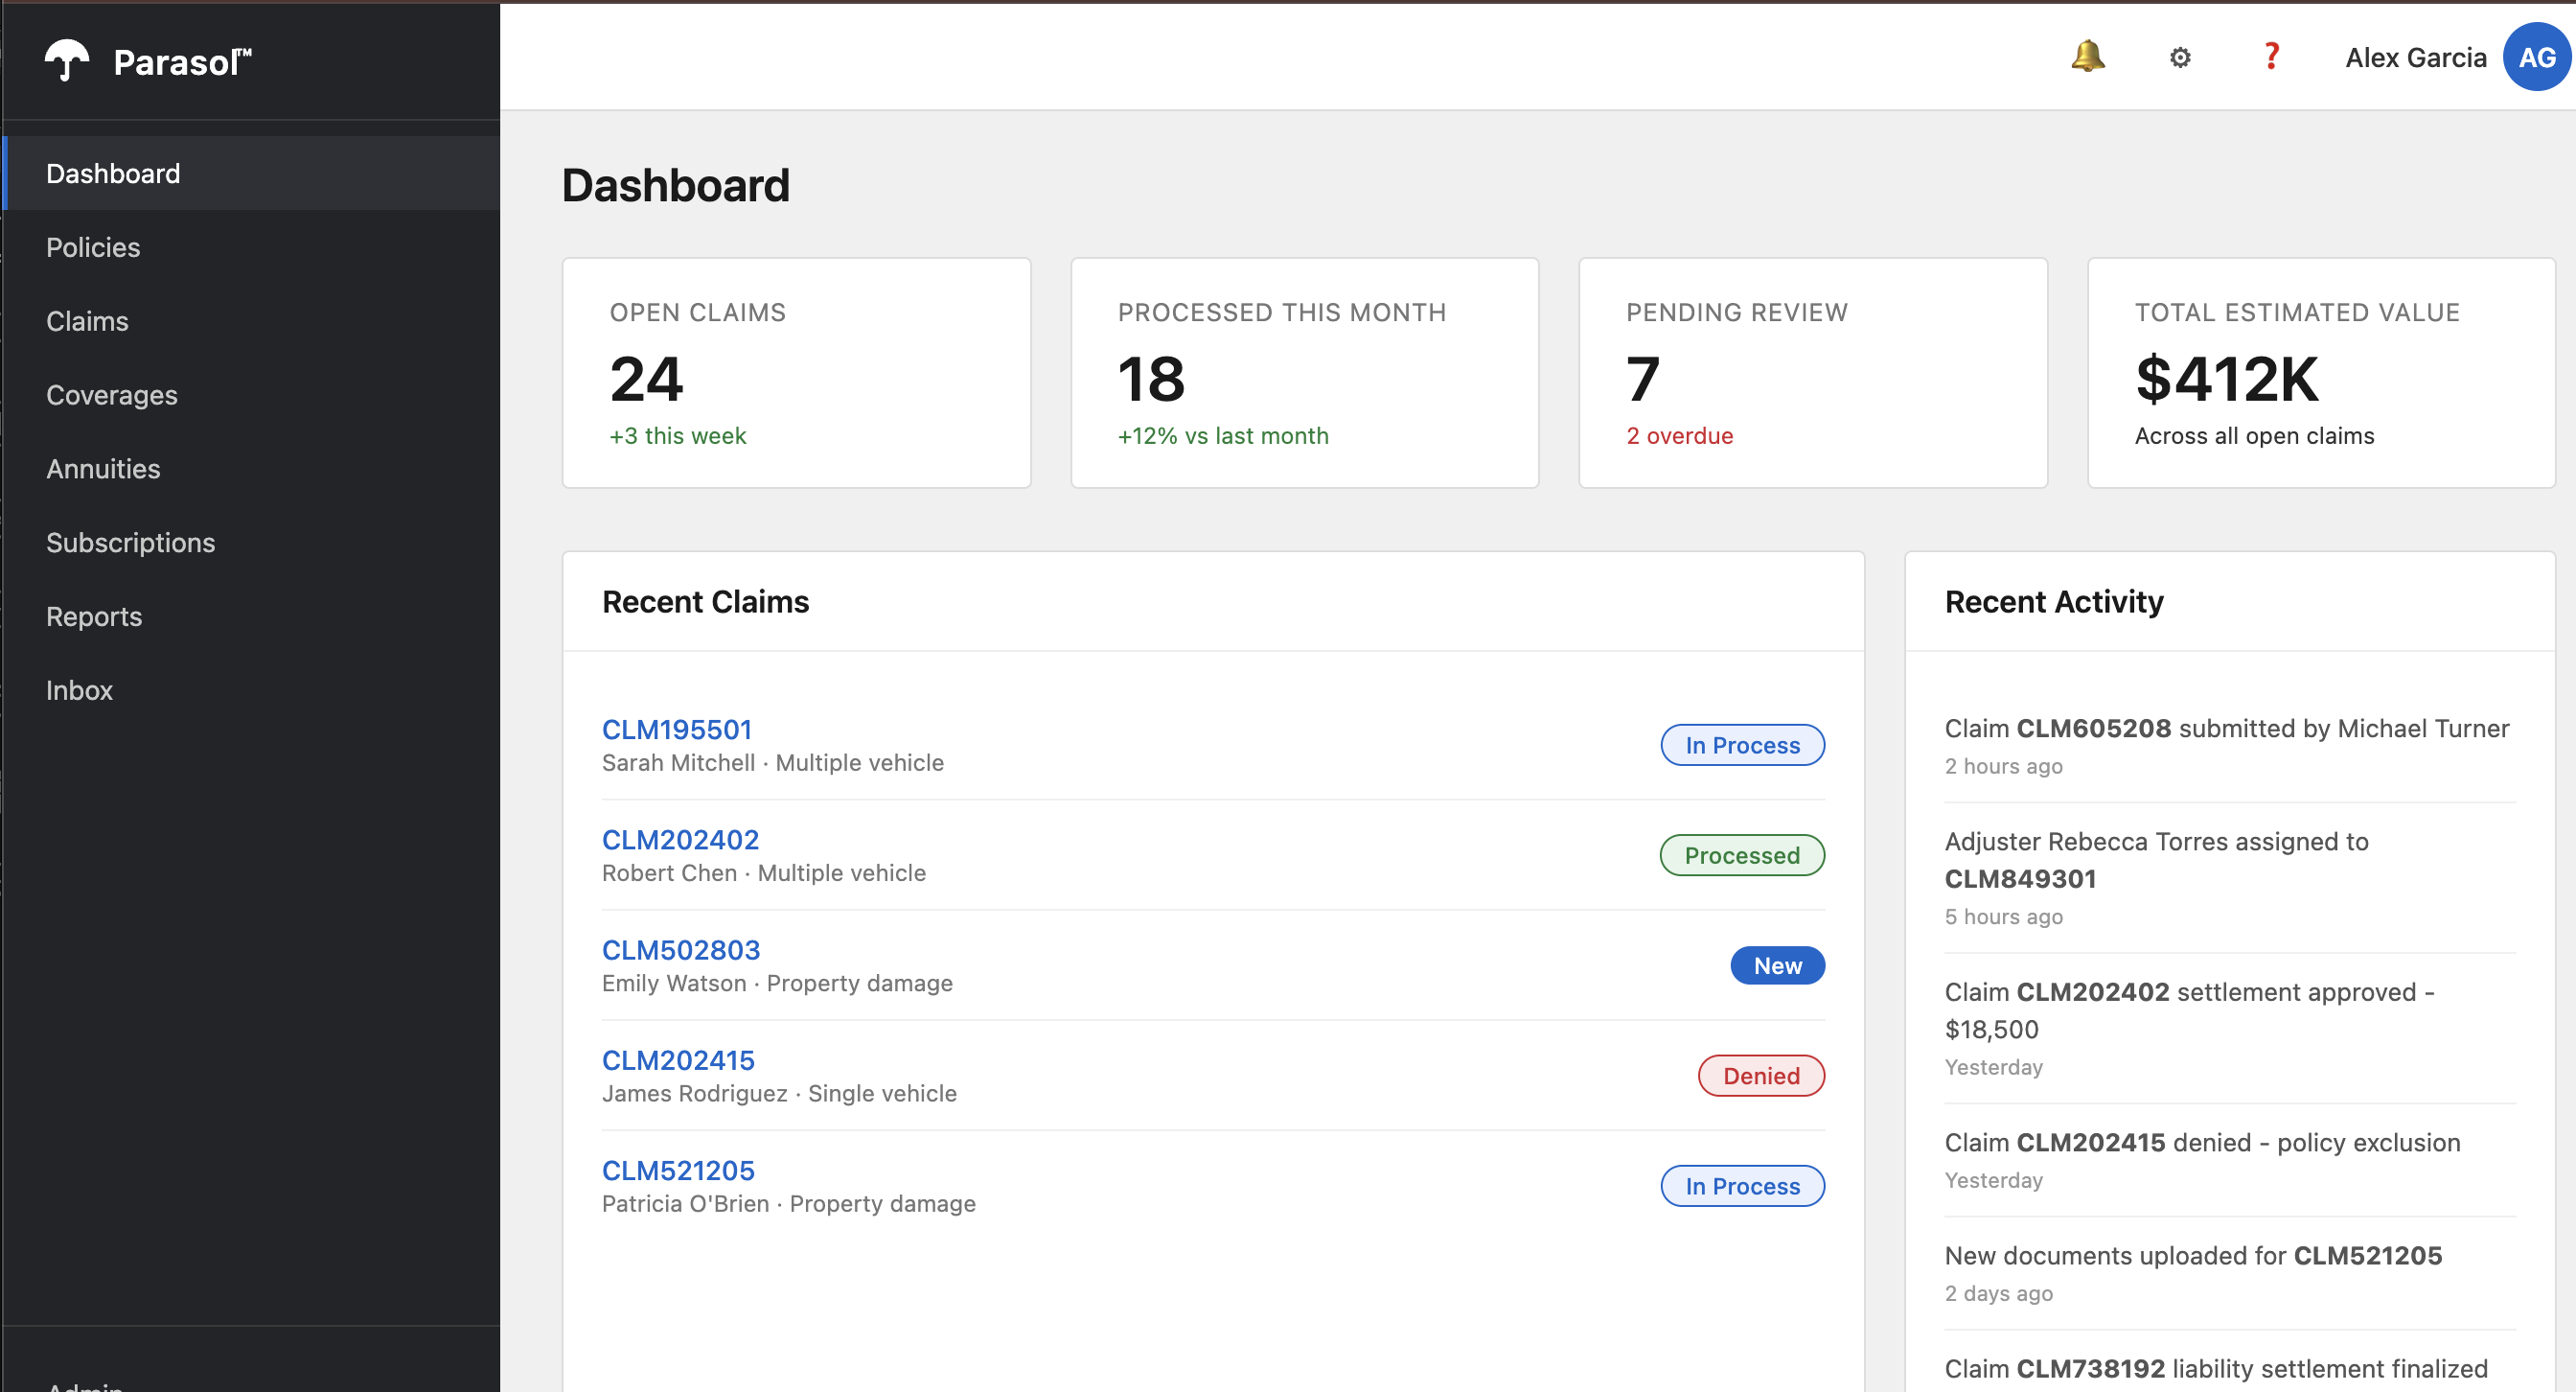The image size is (2576, 1392).
Task: Open the Inbox from the sidebar
Action: pos(79,691)
